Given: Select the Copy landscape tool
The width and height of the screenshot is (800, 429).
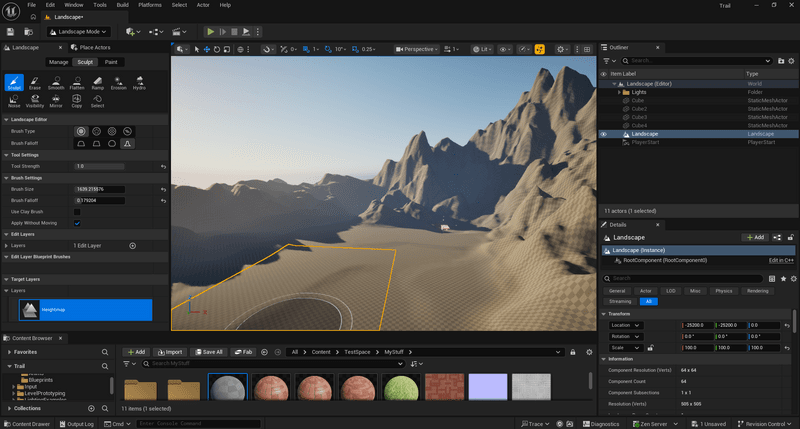Looking at the screenshot, I should 77,101.
